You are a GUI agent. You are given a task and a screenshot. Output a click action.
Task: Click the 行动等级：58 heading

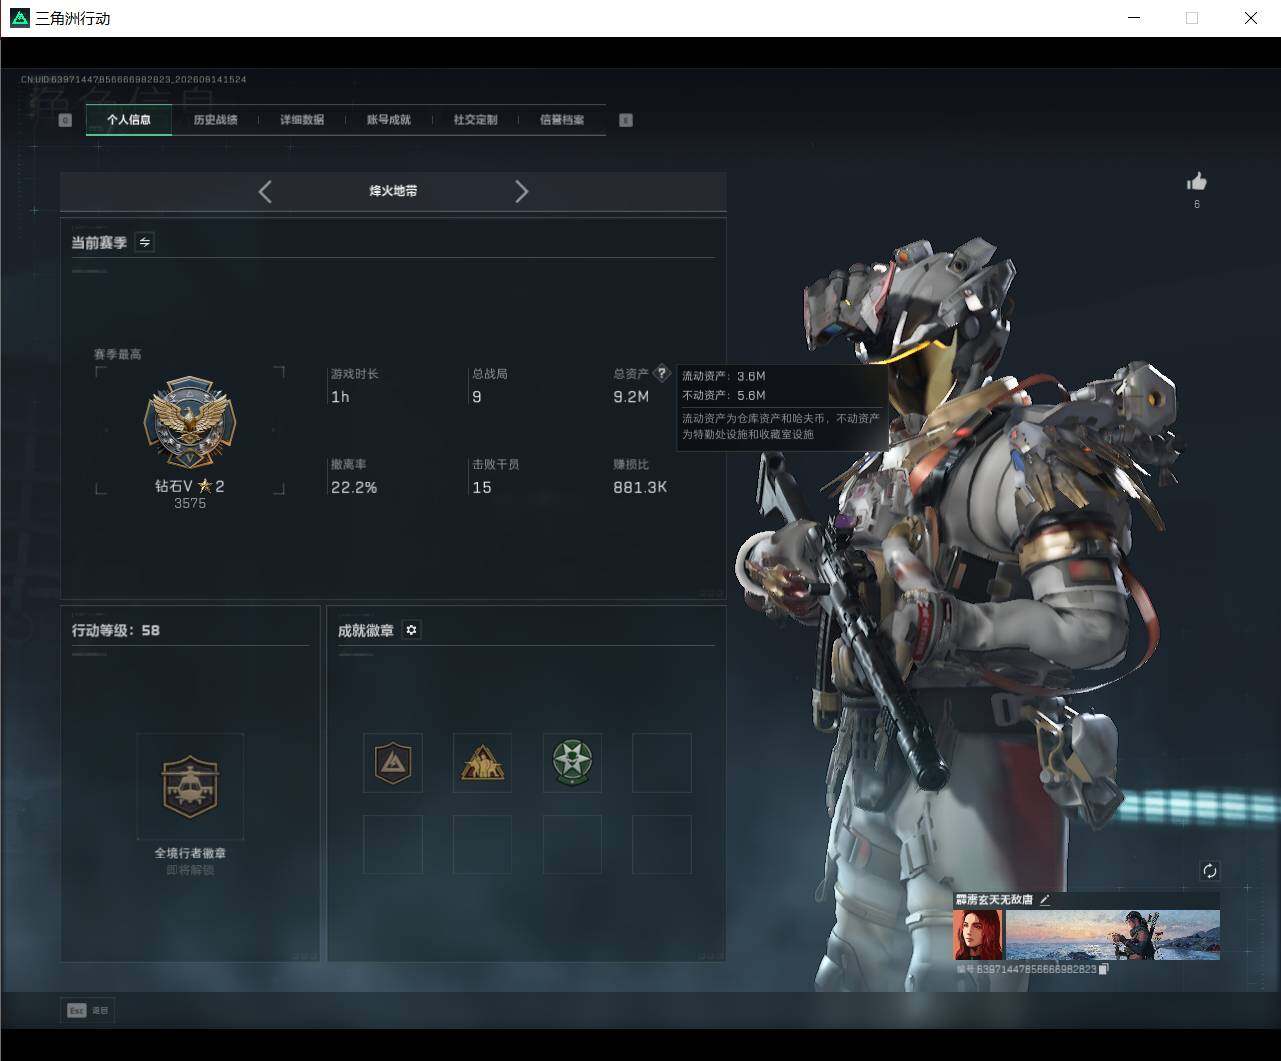pyautogui.click(x=116, y=630)
